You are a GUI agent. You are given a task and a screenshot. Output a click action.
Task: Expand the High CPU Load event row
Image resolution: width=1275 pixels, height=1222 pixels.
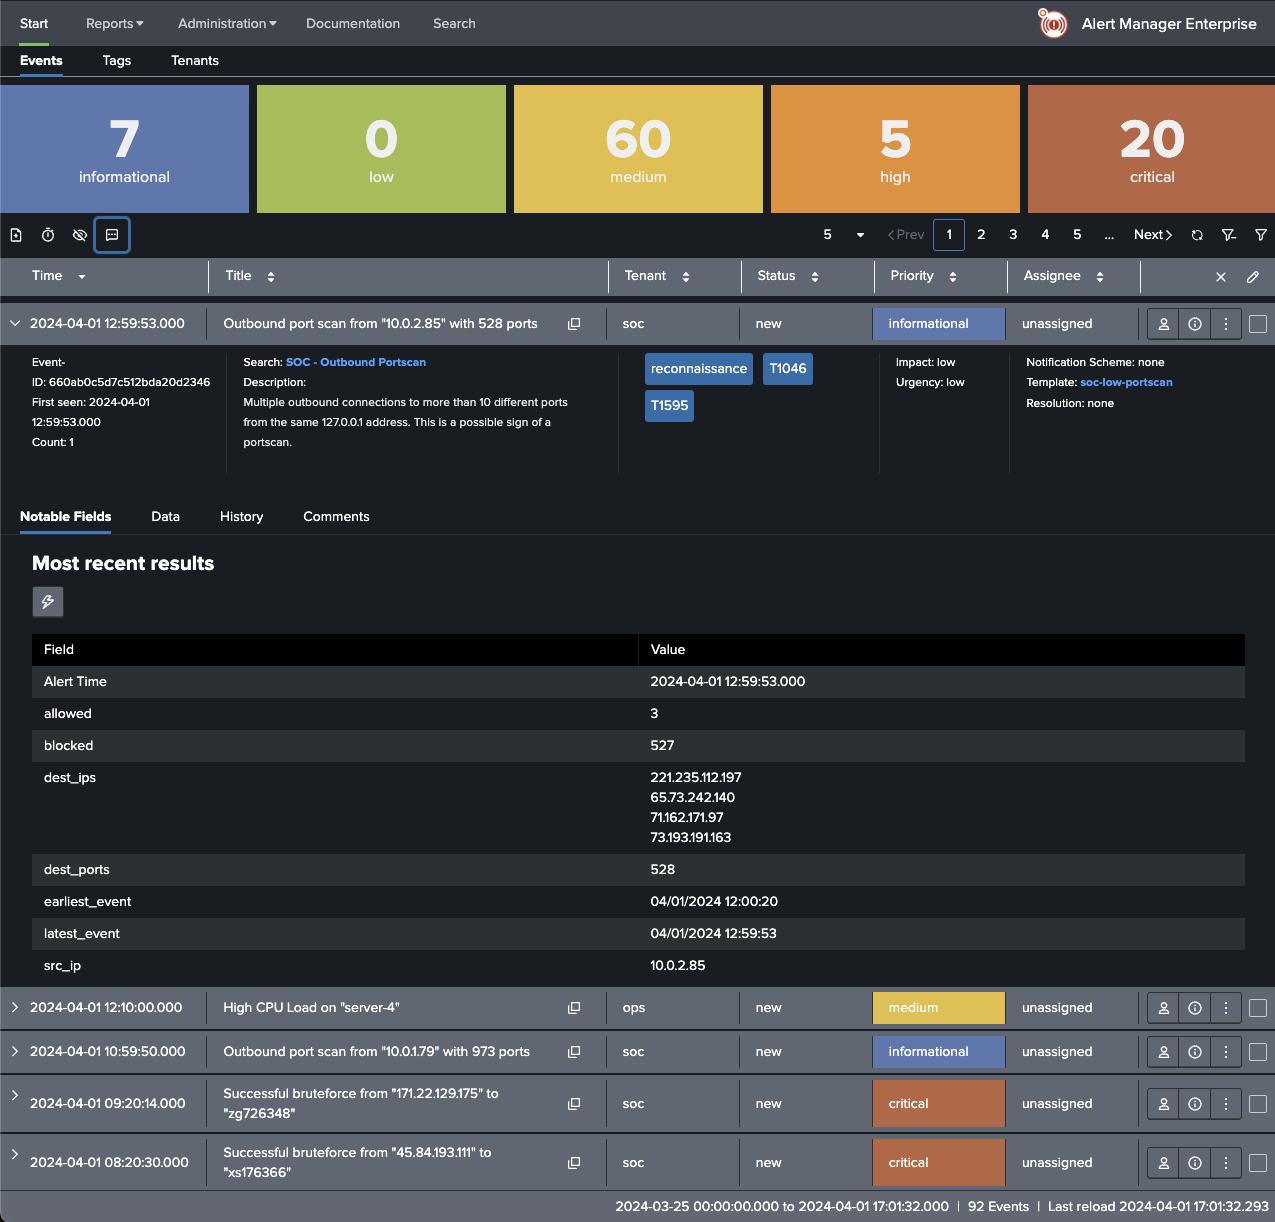pos(15,1007)
